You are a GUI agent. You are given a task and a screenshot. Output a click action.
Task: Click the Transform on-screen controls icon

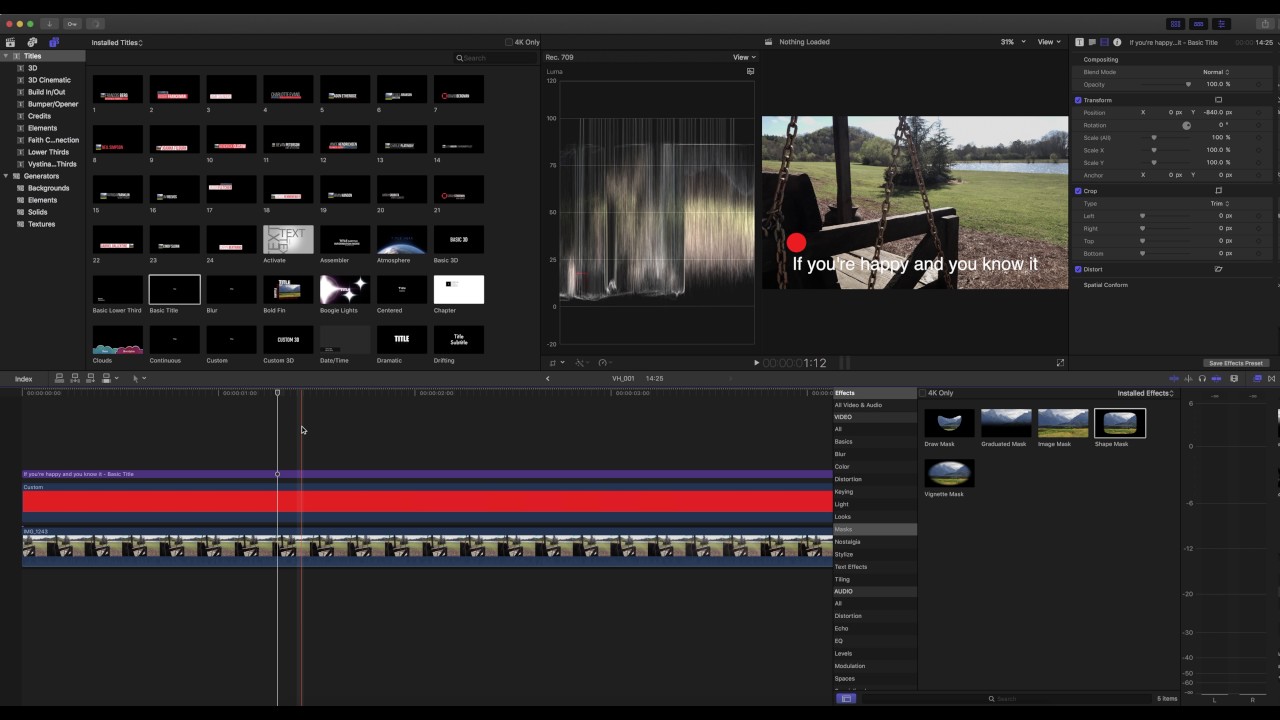pyautogui.click(x=1218, y=100)
